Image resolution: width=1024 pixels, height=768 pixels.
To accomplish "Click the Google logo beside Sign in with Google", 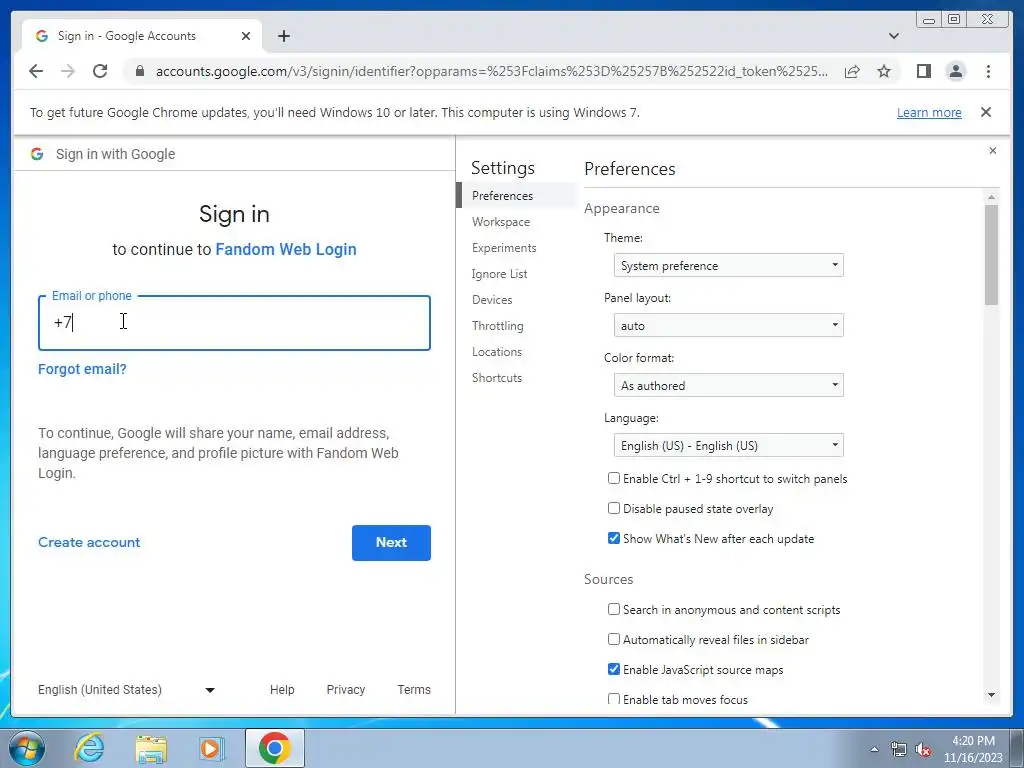I will [x=37, y=154].
